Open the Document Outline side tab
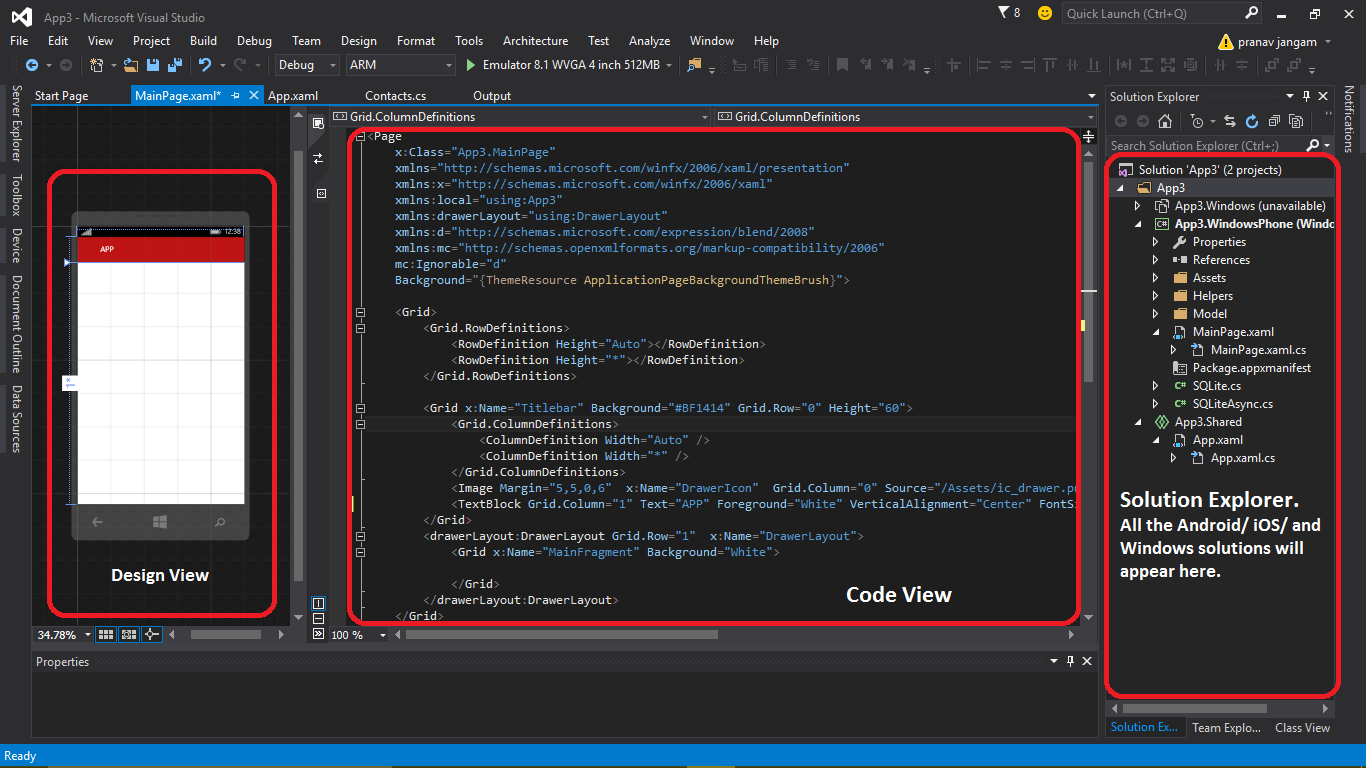1366x768 pixels. click(x=16, y=323)
